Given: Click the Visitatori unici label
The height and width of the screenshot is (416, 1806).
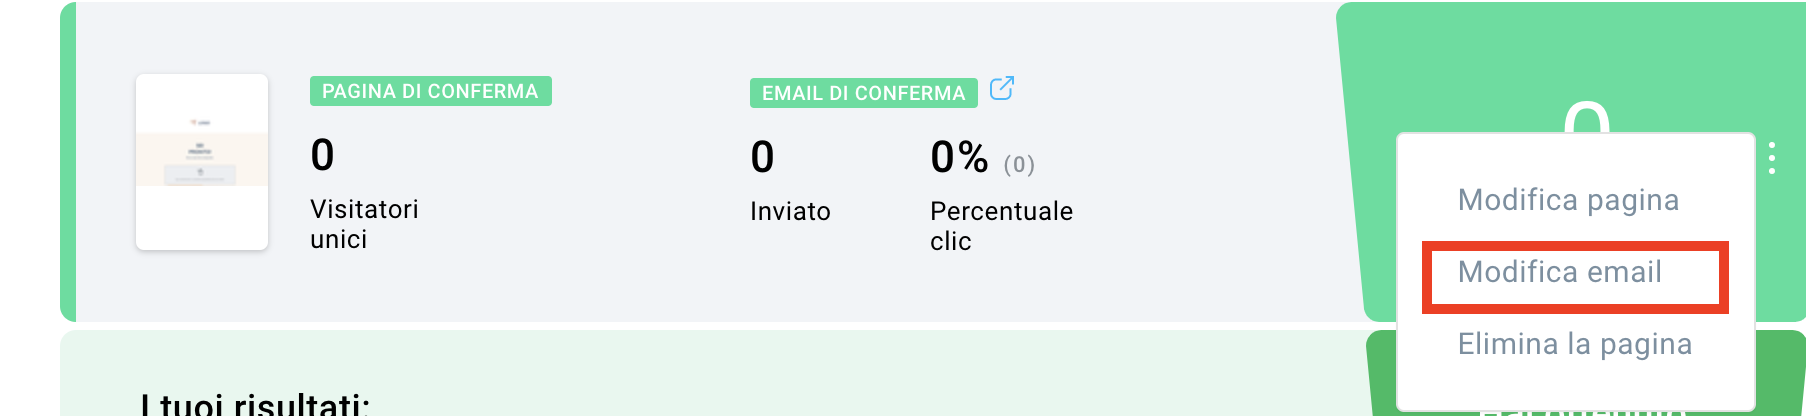Looking at the screenshot, I should [364, 224].
